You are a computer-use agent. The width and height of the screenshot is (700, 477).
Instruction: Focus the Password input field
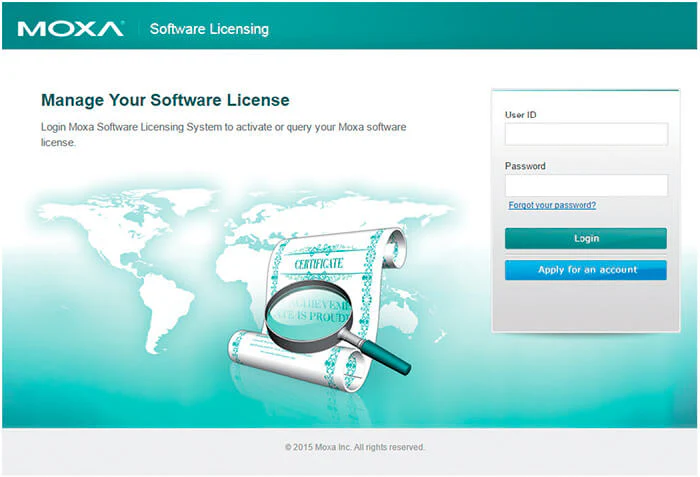point(586,185)
